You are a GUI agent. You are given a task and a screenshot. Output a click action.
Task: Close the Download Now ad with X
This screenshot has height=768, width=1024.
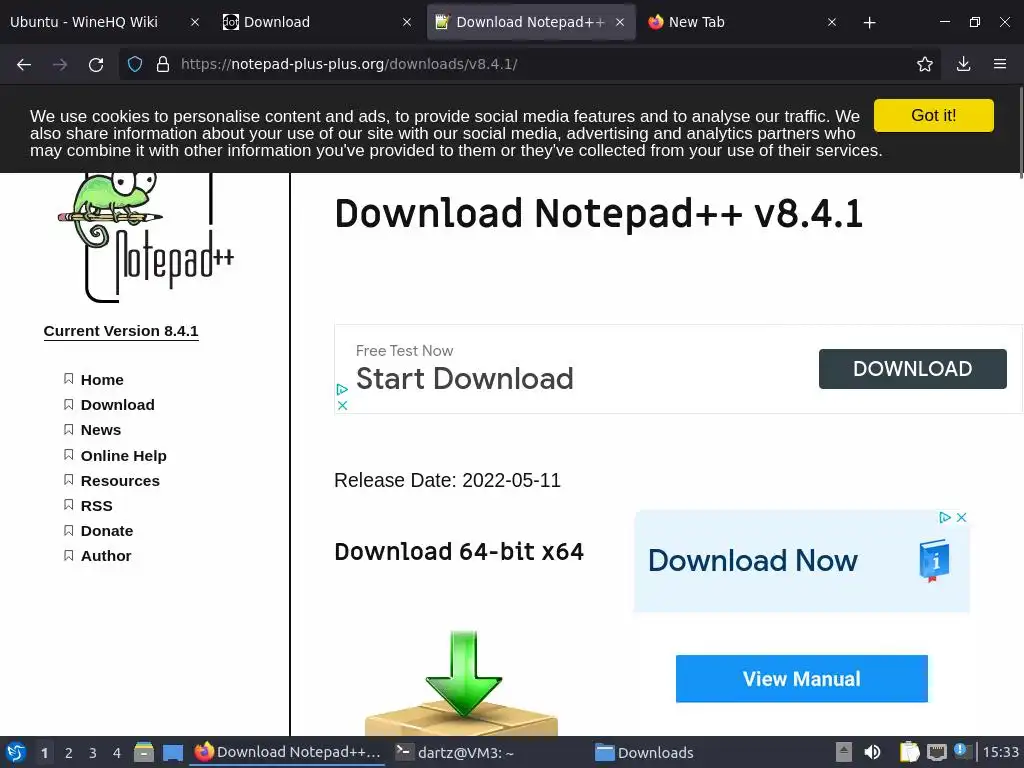[x=961, y=517]
